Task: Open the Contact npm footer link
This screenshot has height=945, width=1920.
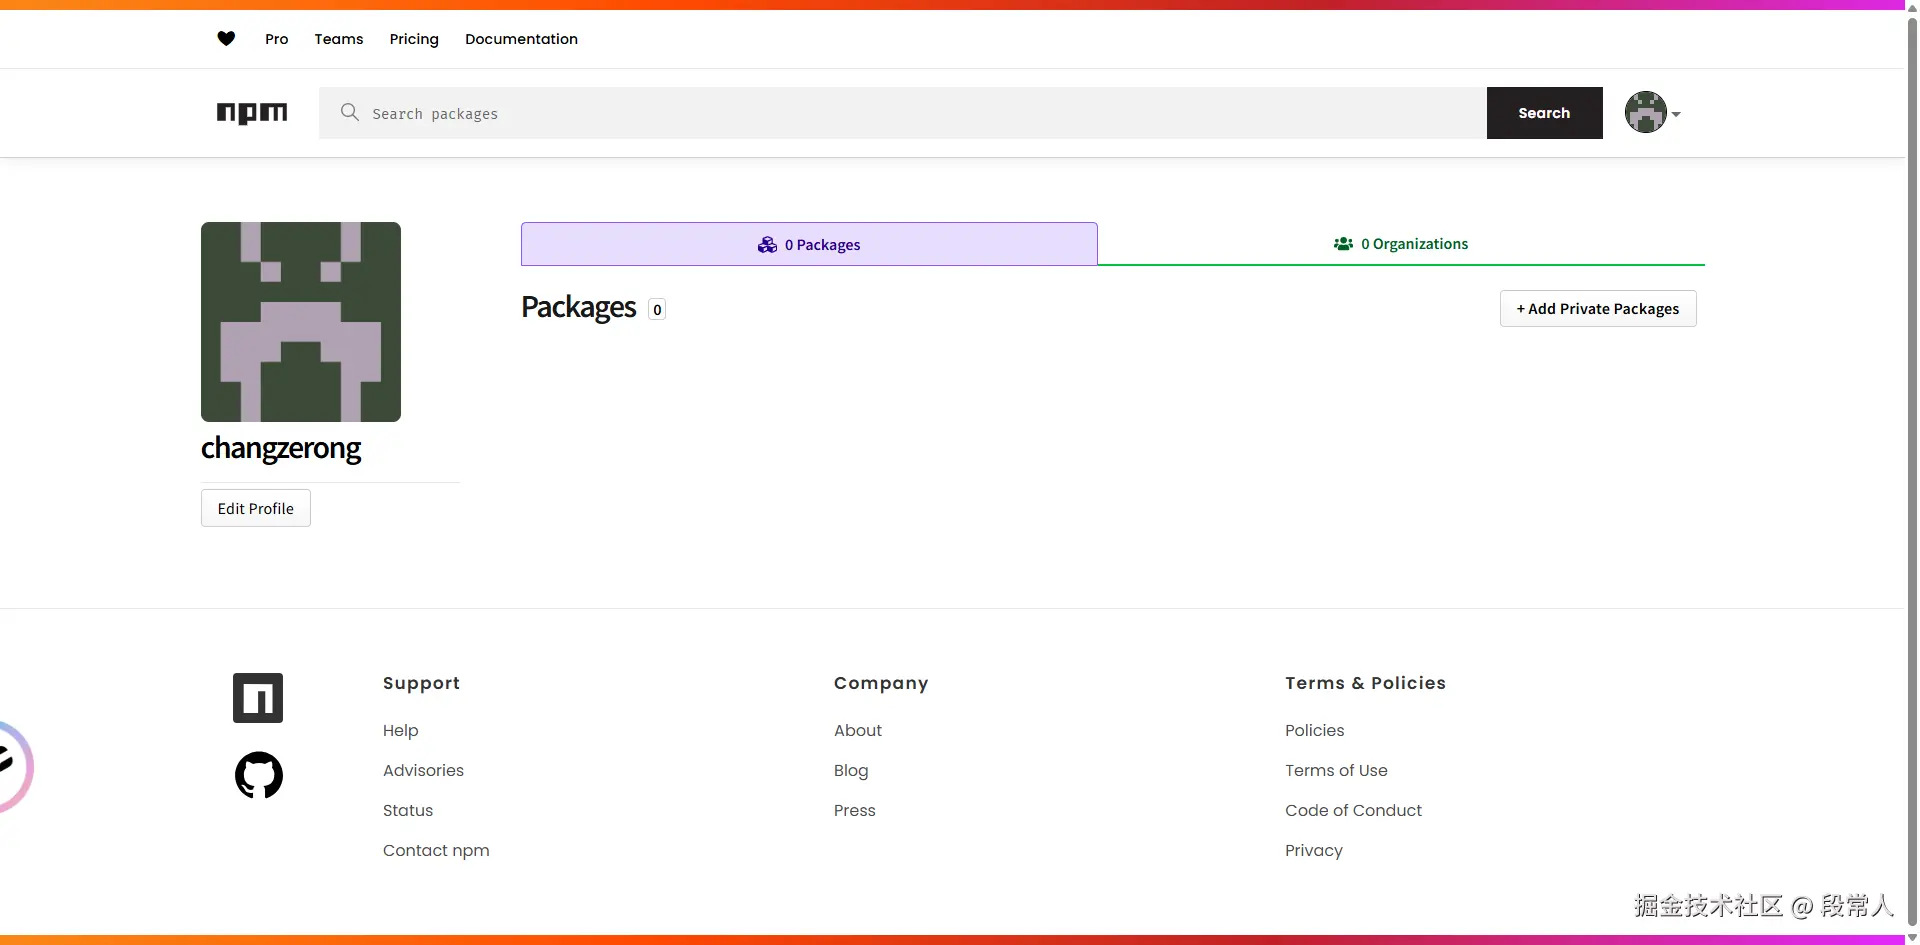Action: (436, 851)
